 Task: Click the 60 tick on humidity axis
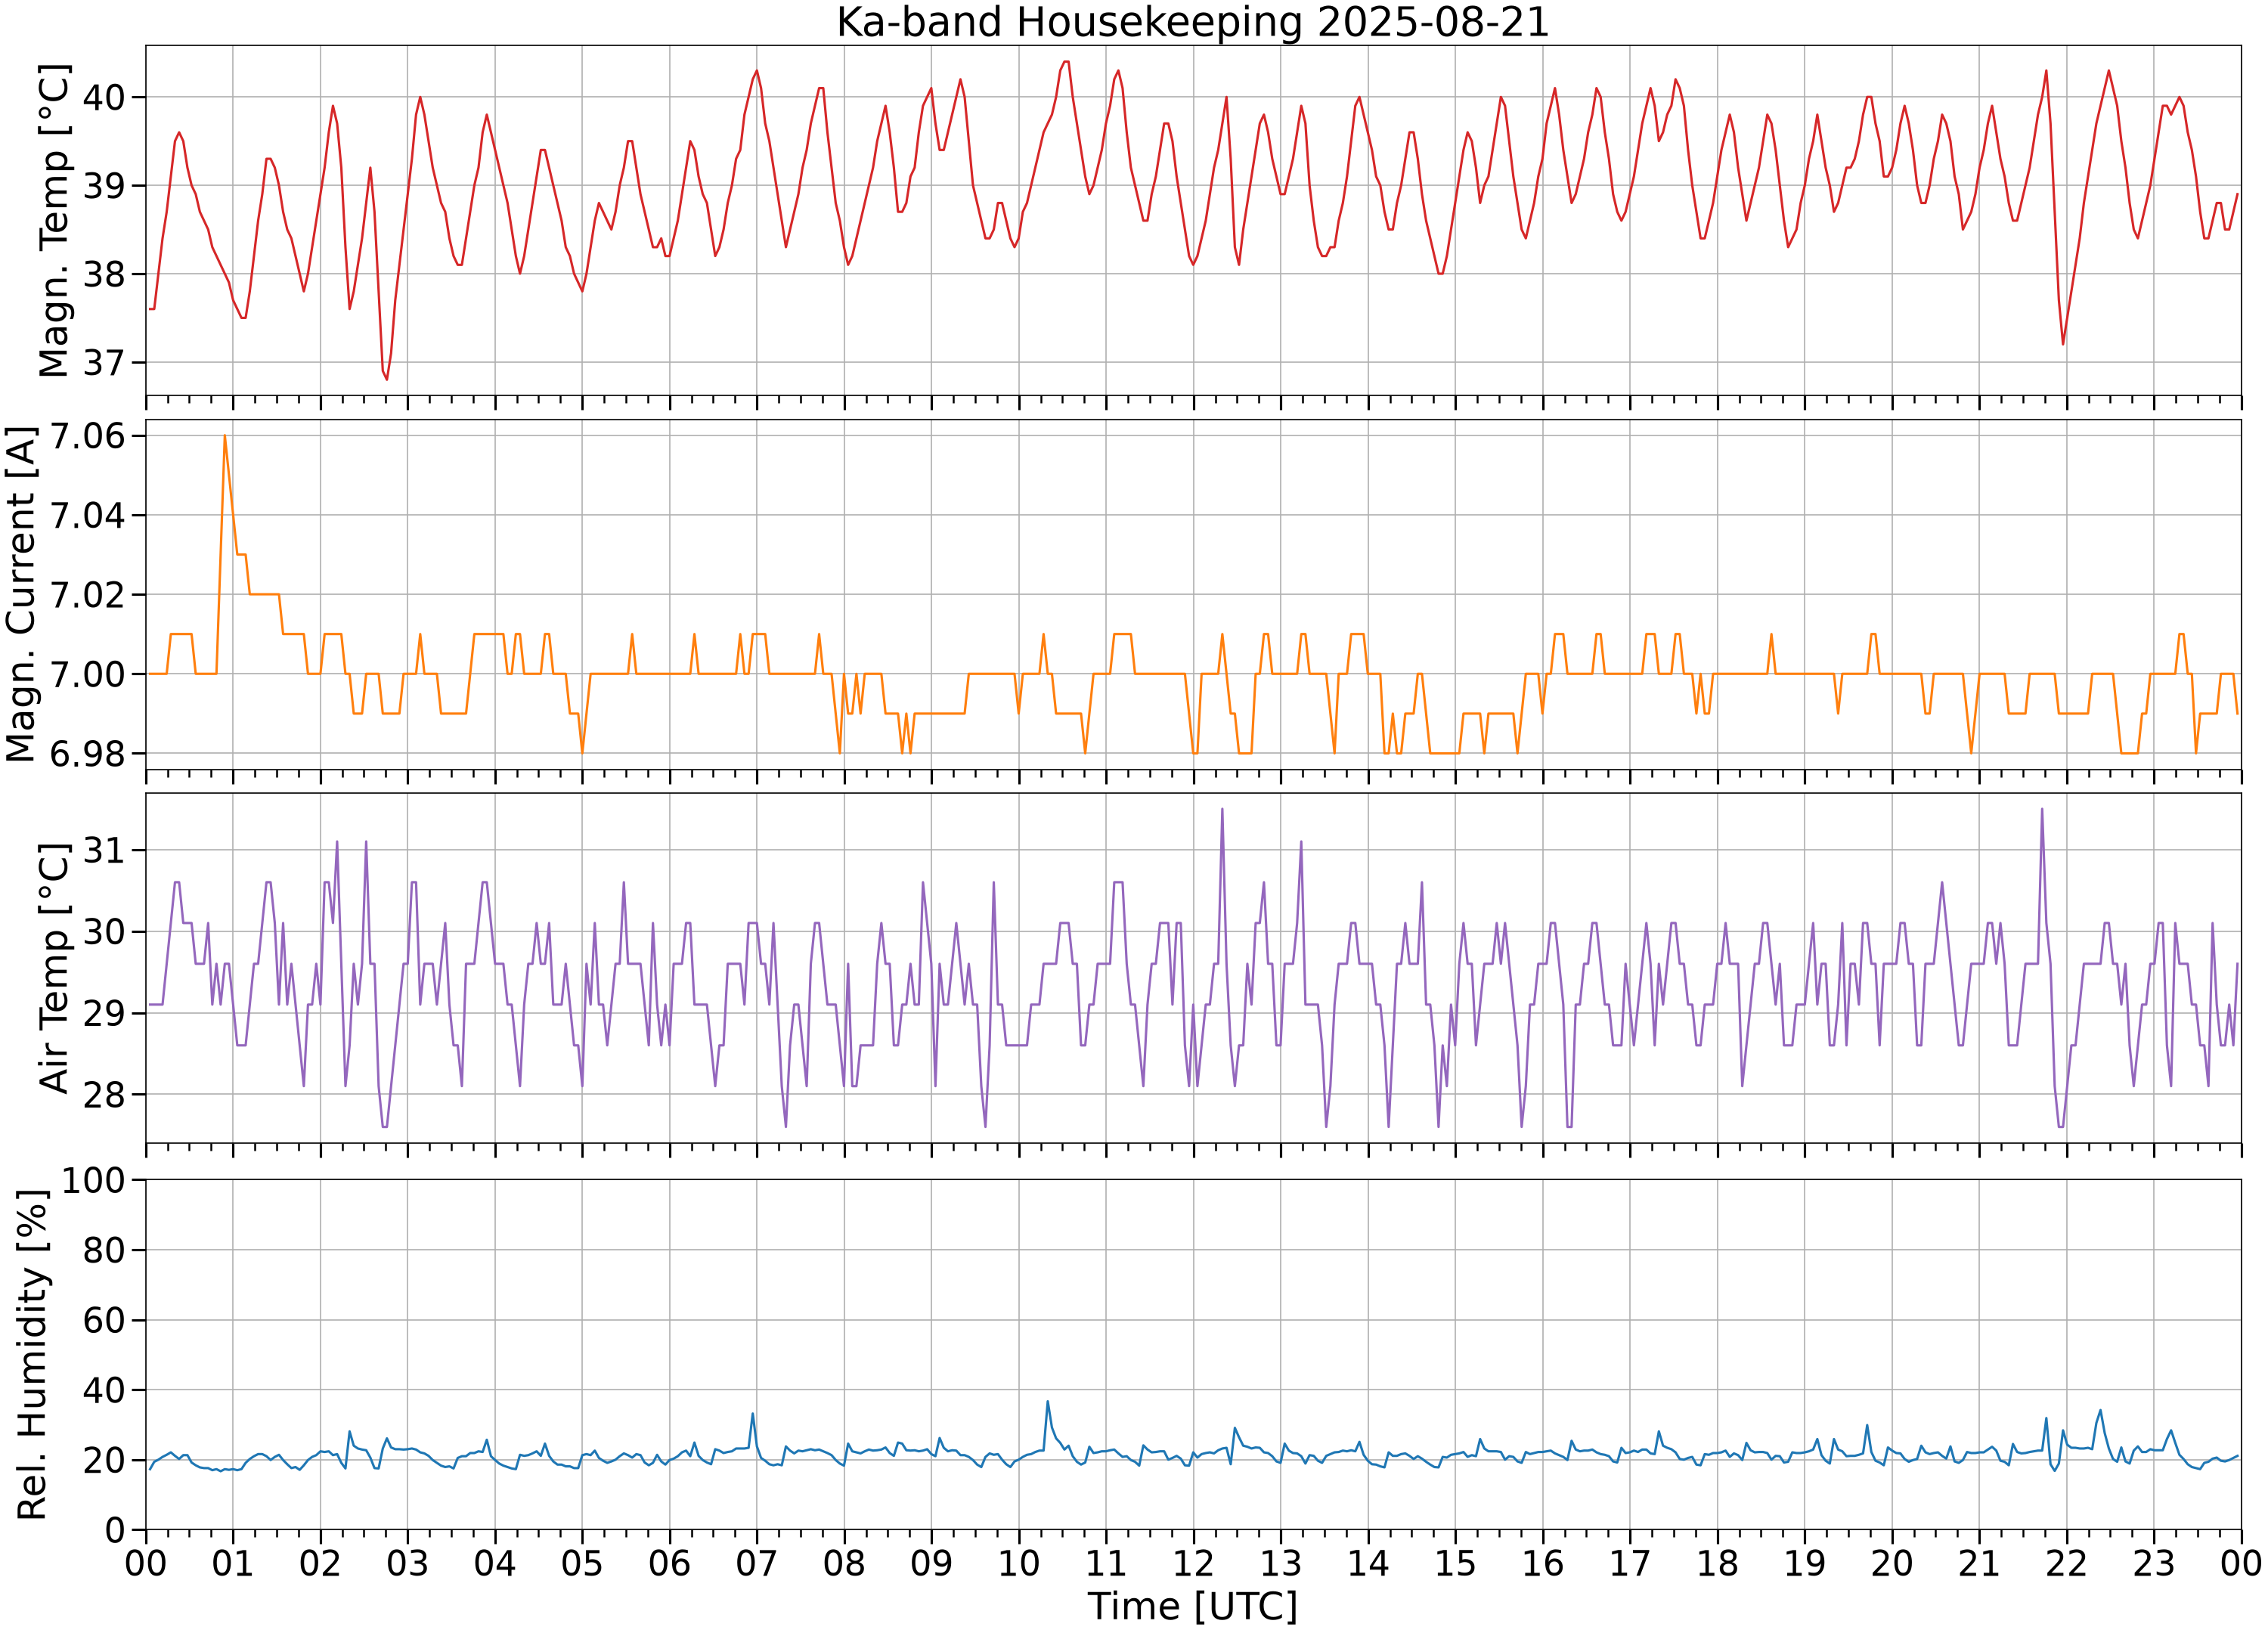[x=105, y=1320]
